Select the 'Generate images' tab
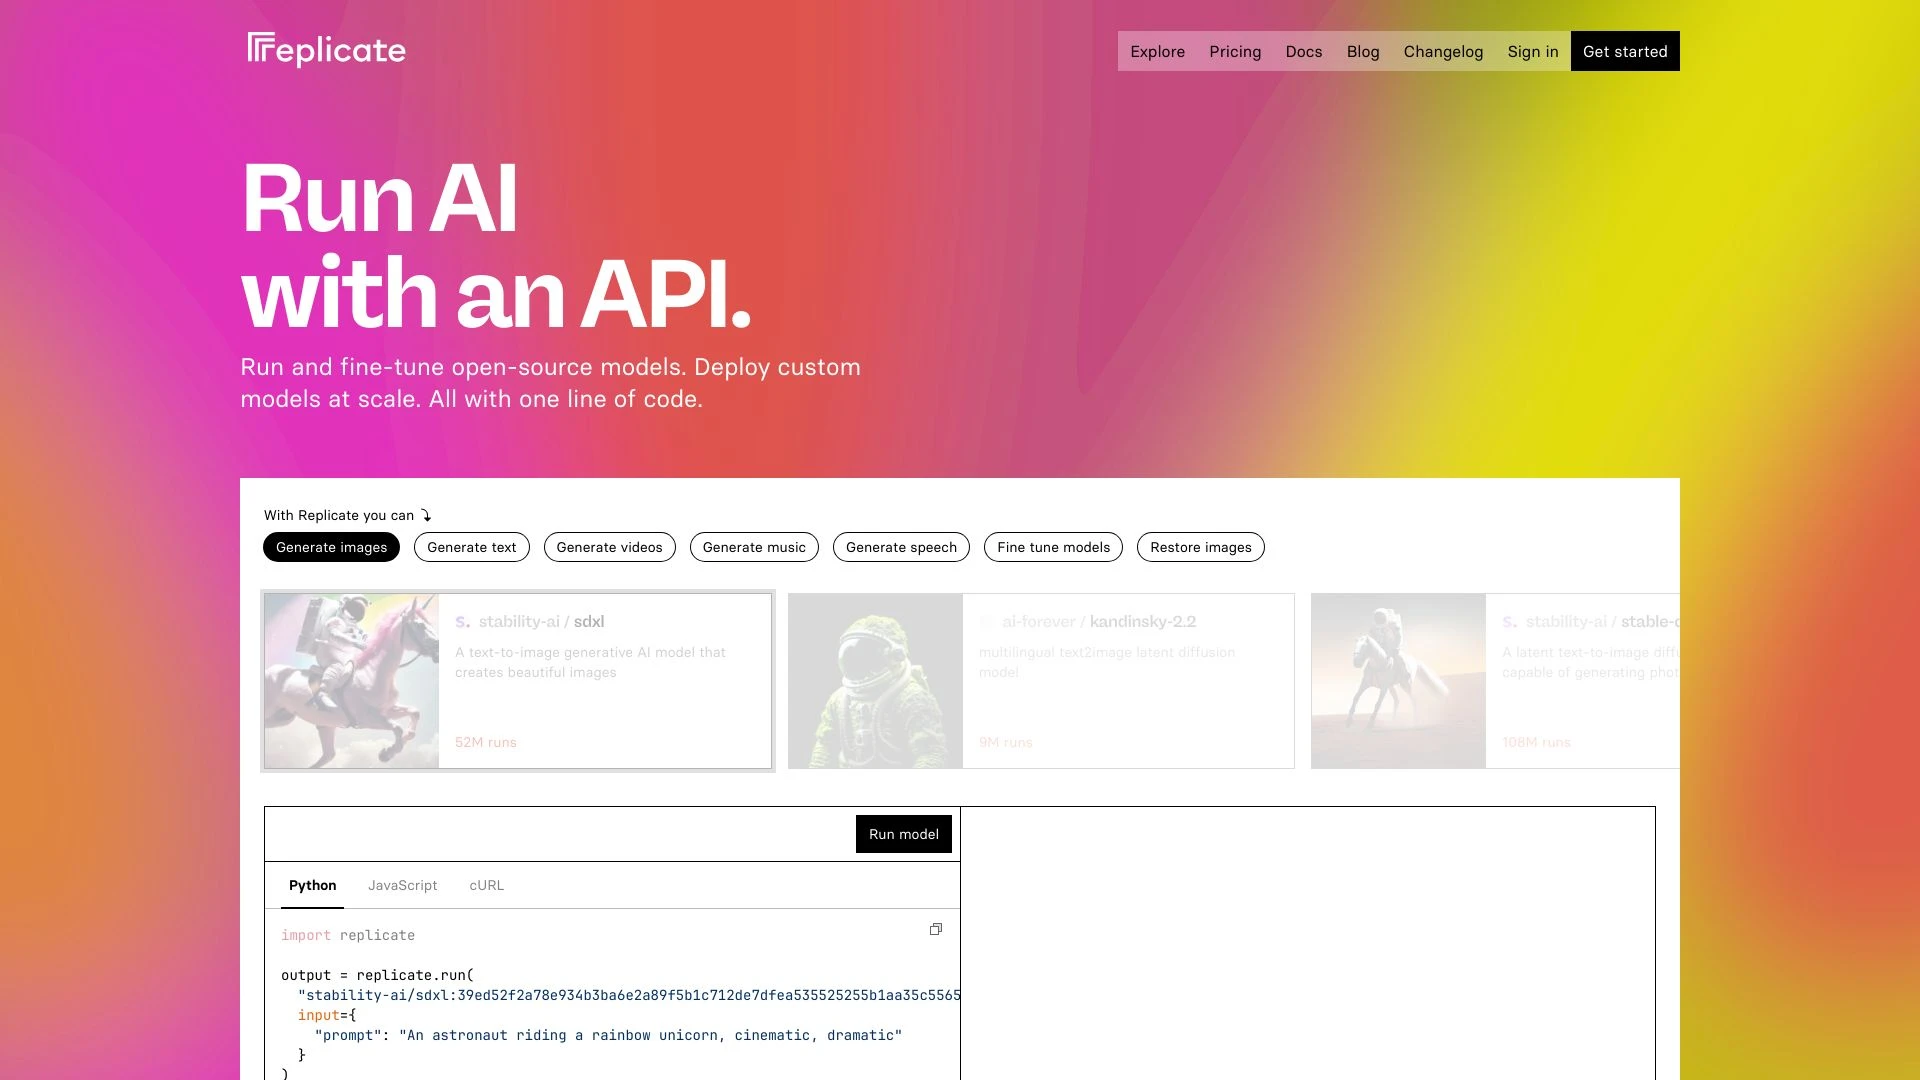 pyautogui.click(x=331, y=546)
